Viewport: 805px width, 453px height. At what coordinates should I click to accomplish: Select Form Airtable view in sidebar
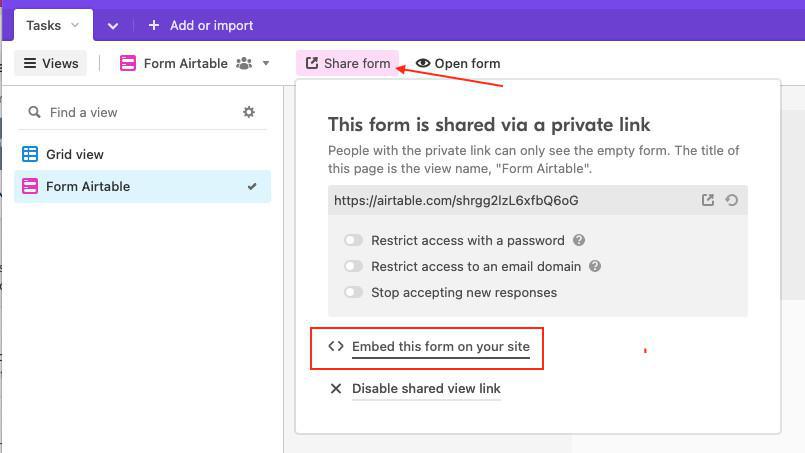point(88,186)
